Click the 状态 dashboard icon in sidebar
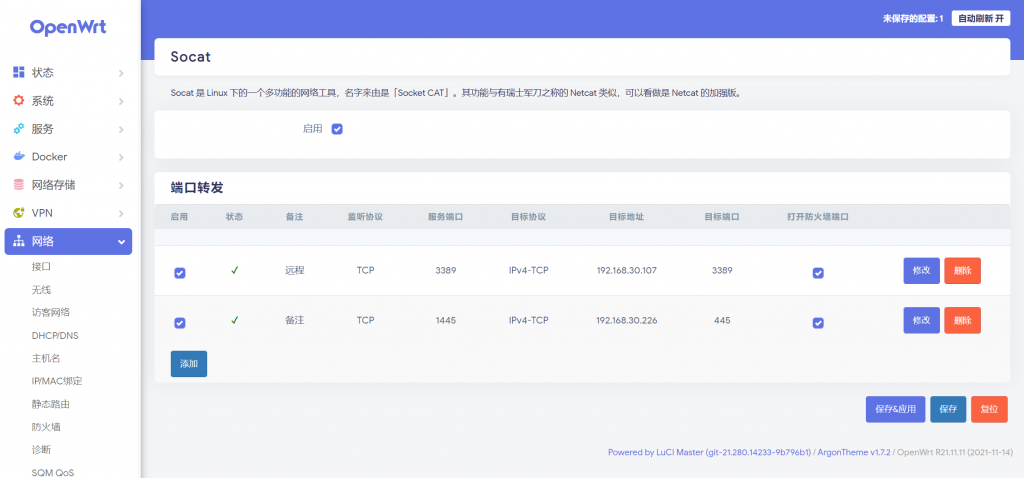This screenshot has width=1024, height=478. point(19,72)
